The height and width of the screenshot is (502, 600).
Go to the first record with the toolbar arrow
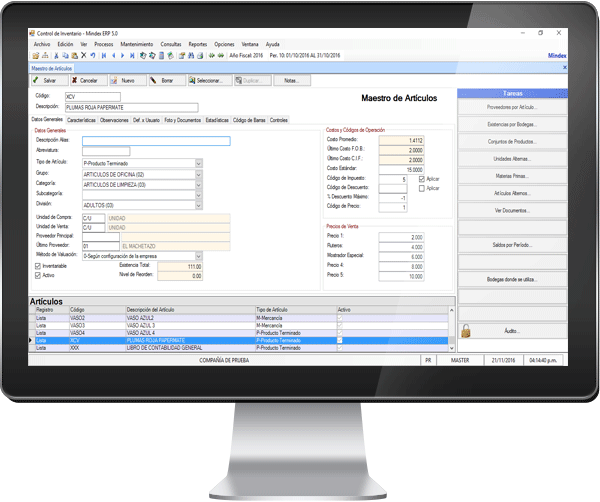pos(104,56)
